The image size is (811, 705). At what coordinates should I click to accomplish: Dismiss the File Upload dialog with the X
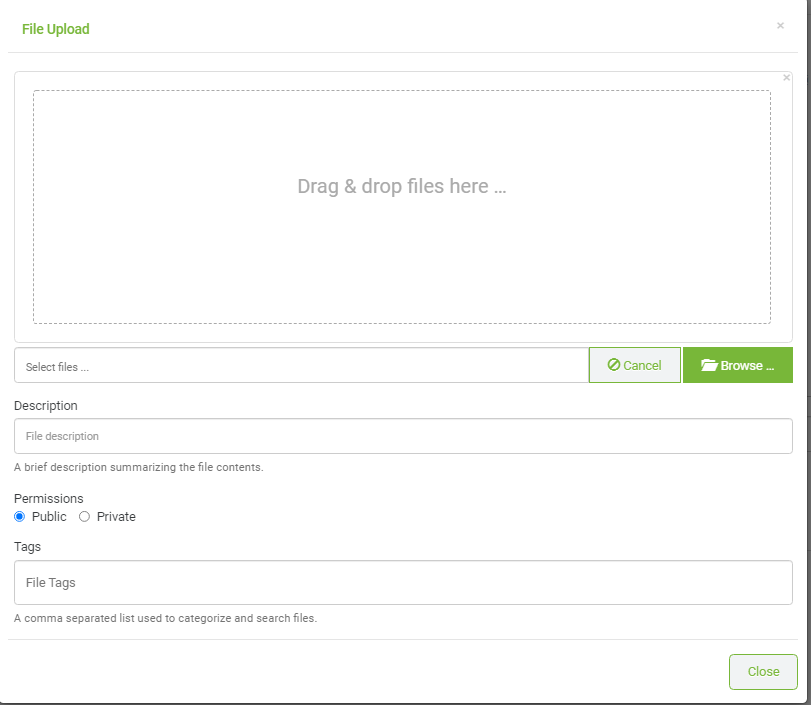(x=780, y=25)
